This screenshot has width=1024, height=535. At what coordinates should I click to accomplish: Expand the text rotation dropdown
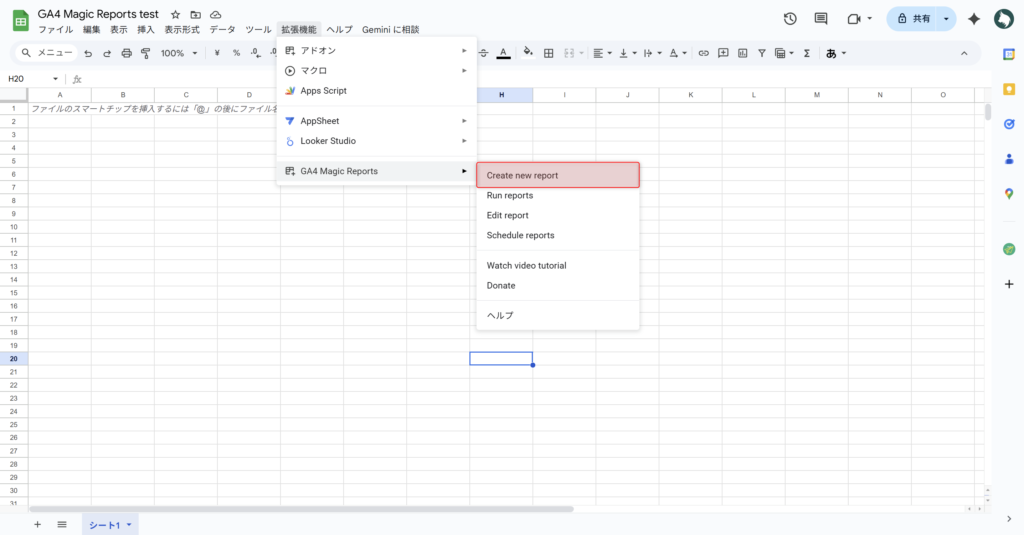(x=684, y=54)
